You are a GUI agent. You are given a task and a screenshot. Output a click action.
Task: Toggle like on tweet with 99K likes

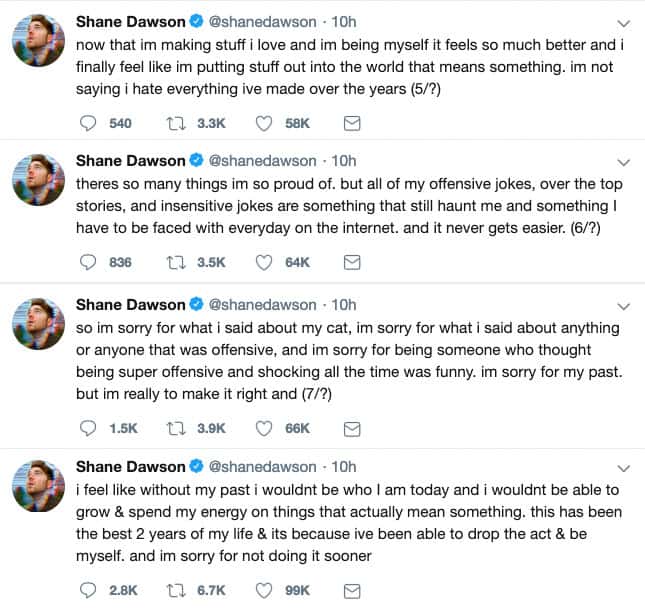(265, 591)
